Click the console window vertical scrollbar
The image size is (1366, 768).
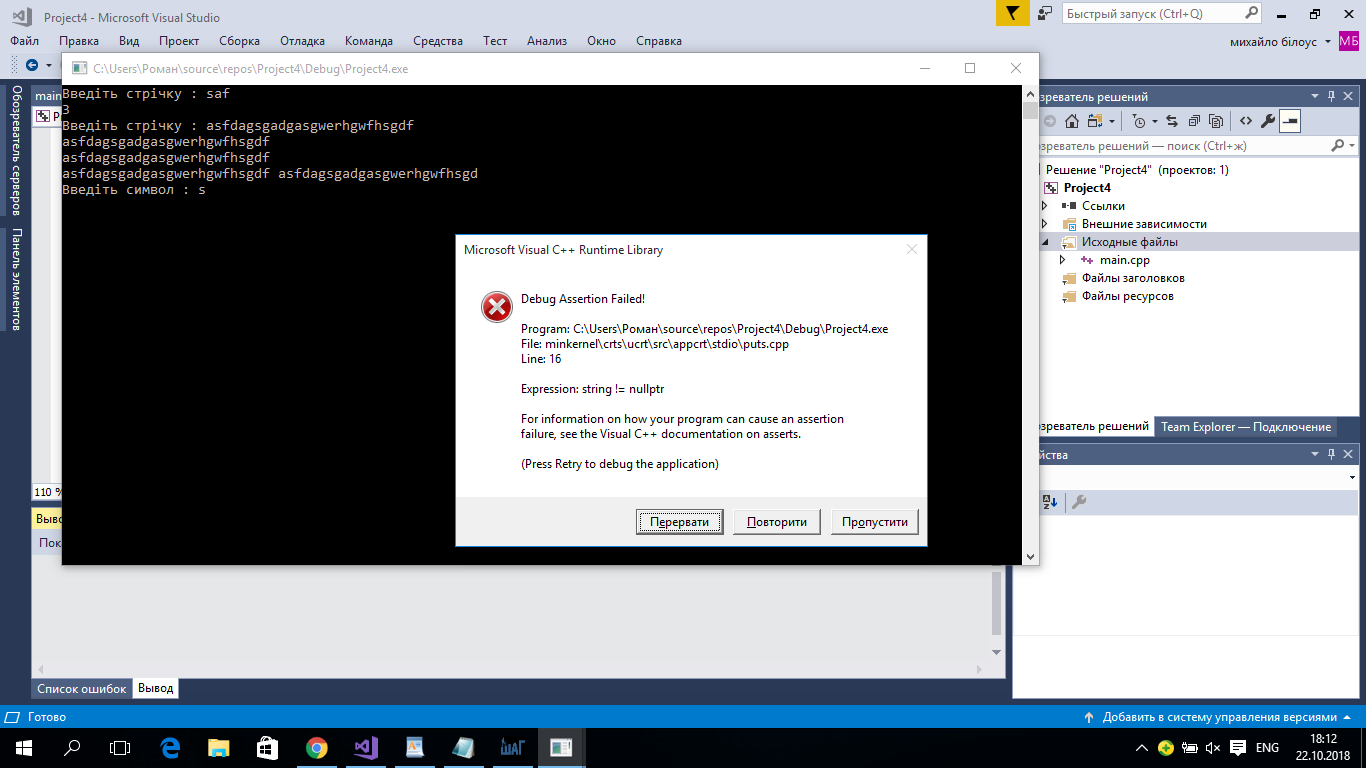coord(1030,330)
